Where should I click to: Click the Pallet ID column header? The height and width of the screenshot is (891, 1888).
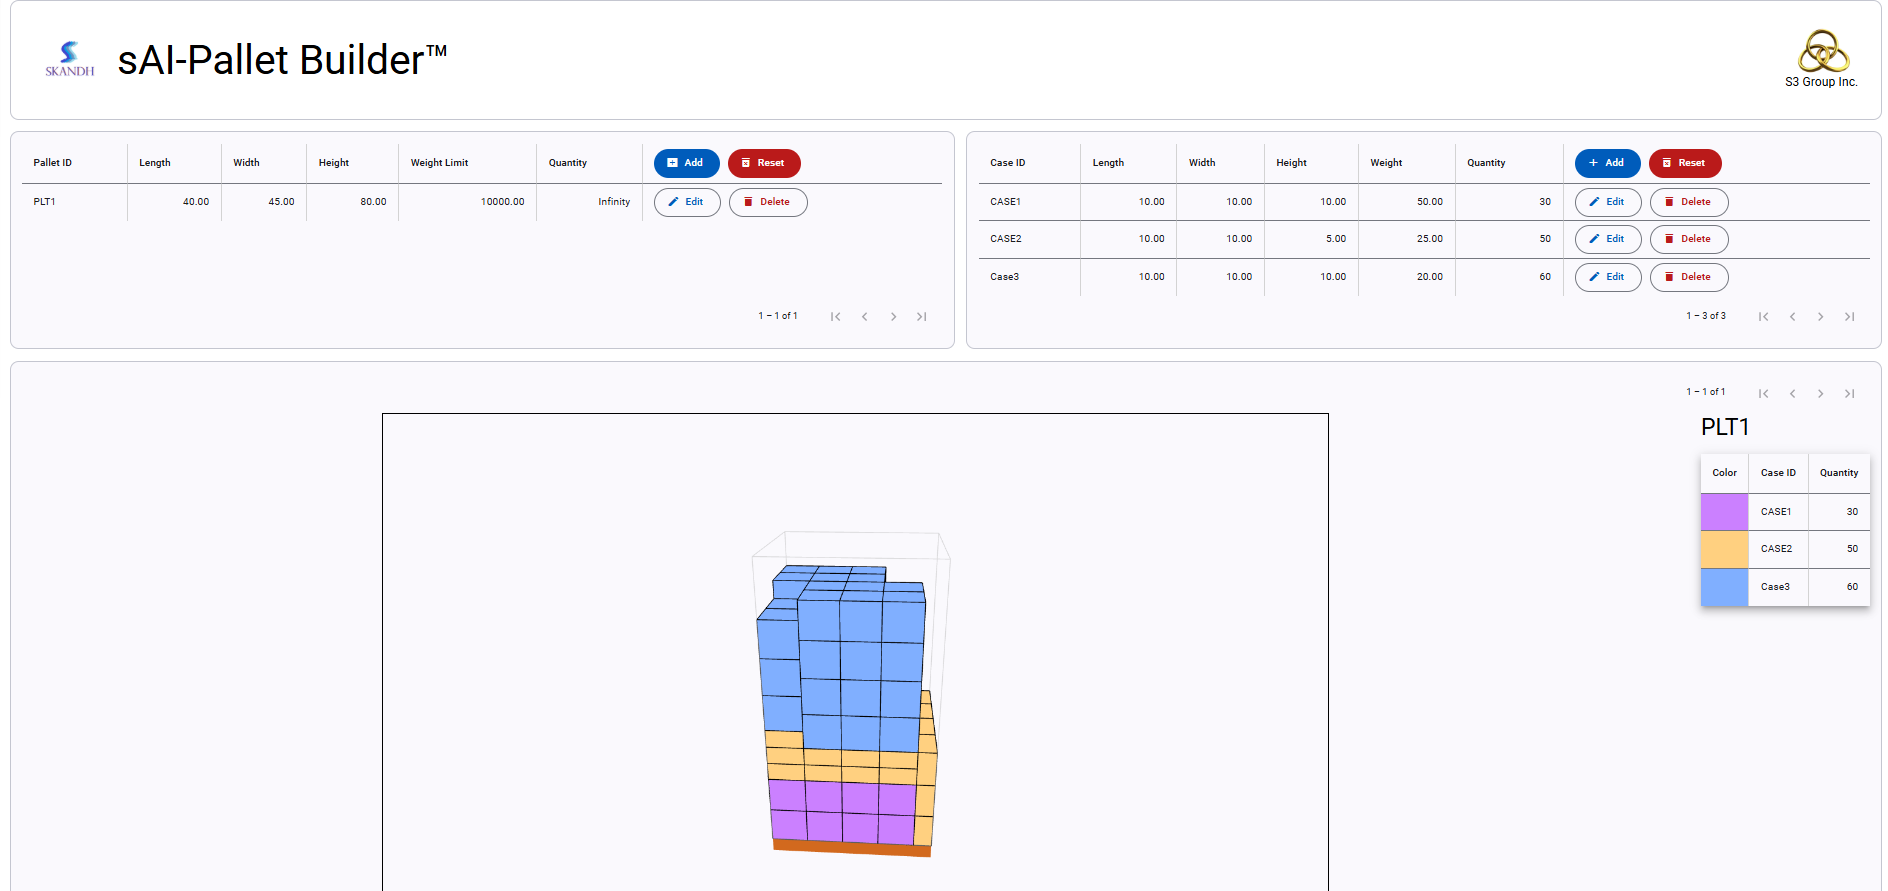coord(53,163)
